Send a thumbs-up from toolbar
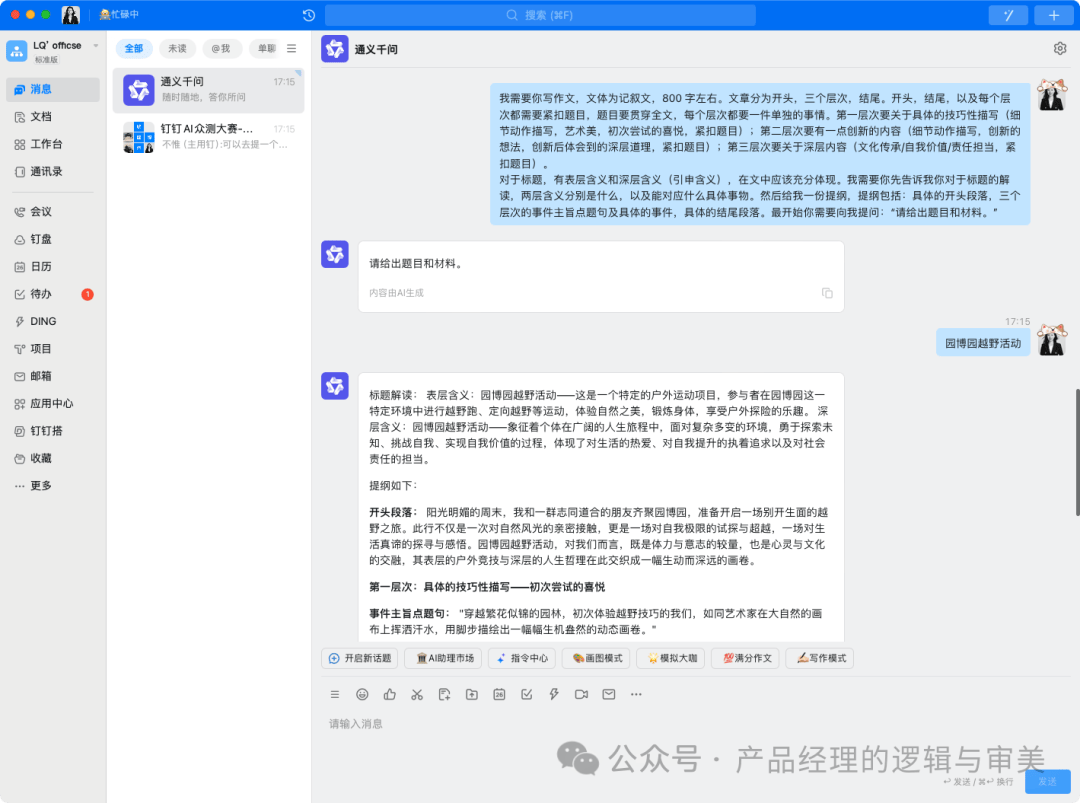 pyautogui.click(x=389, y=694)
